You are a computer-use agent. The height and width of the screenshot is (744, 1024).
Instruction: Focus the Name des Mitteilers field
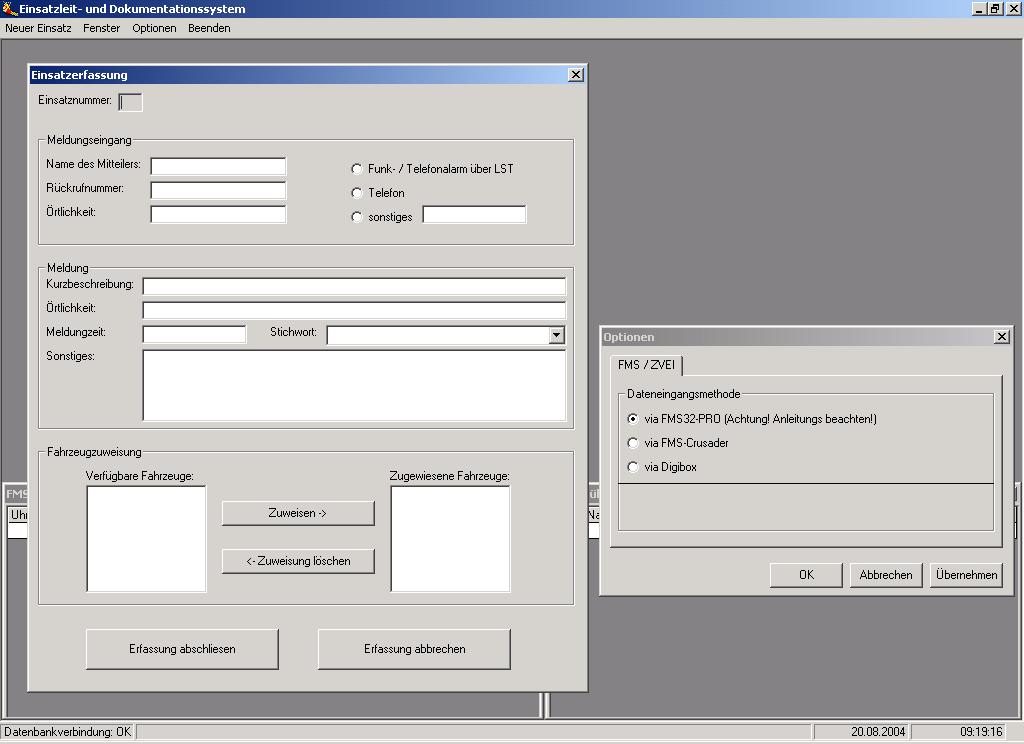(218, 166)
